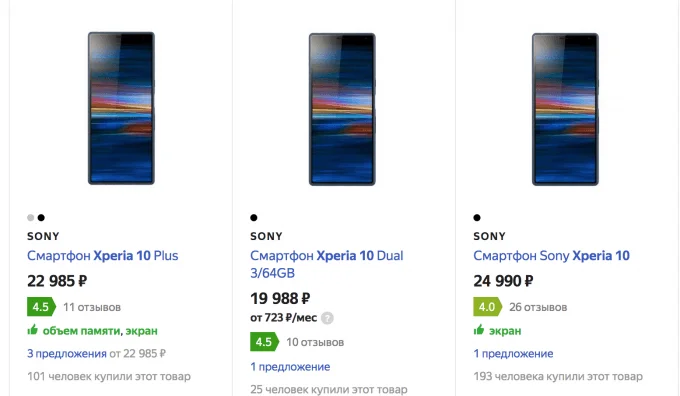Open Смартфон Xperia 10 Dual 3/64GB link
680x396 pixels.
327,264
